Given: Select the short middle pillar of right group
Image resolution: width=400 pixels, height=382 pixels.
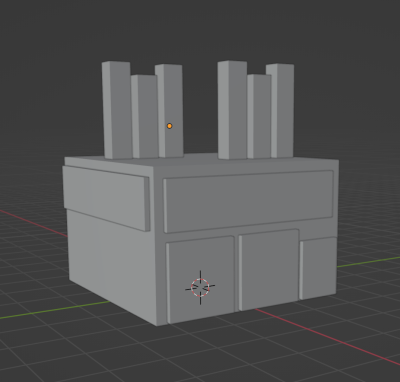Looking at the screenshot, I should pos(259,117).
